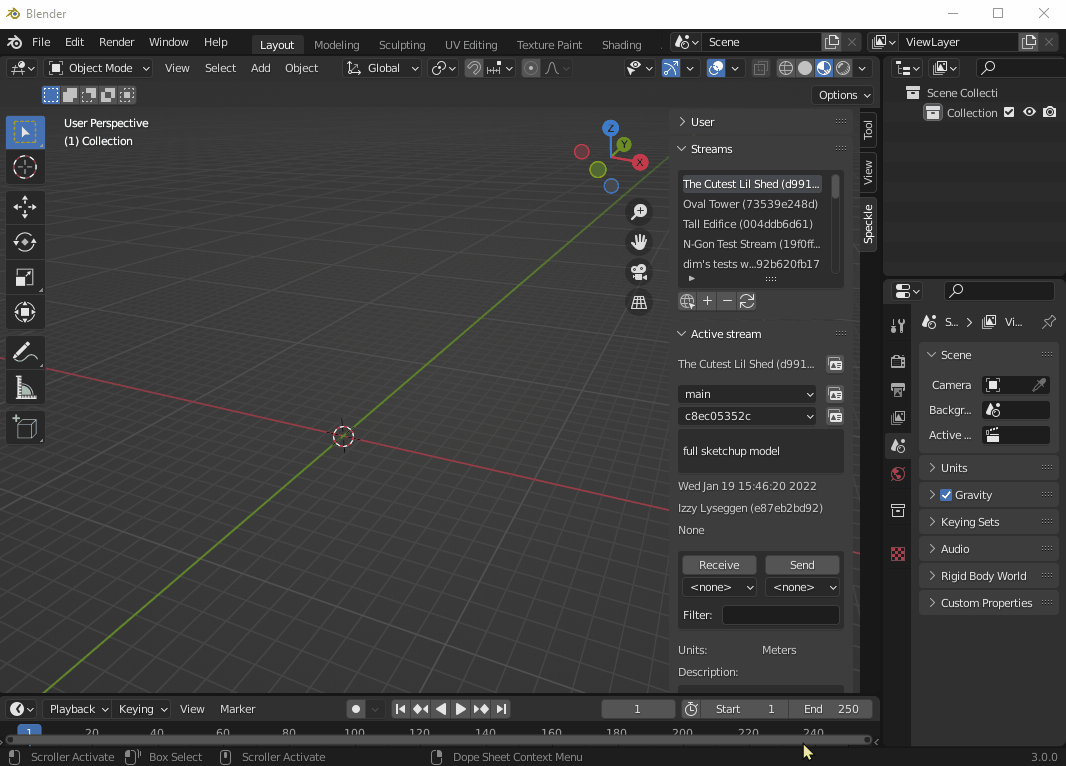Toggle viewport gizmos display
Screen dimensions: 1066x766
click(670, 68)
